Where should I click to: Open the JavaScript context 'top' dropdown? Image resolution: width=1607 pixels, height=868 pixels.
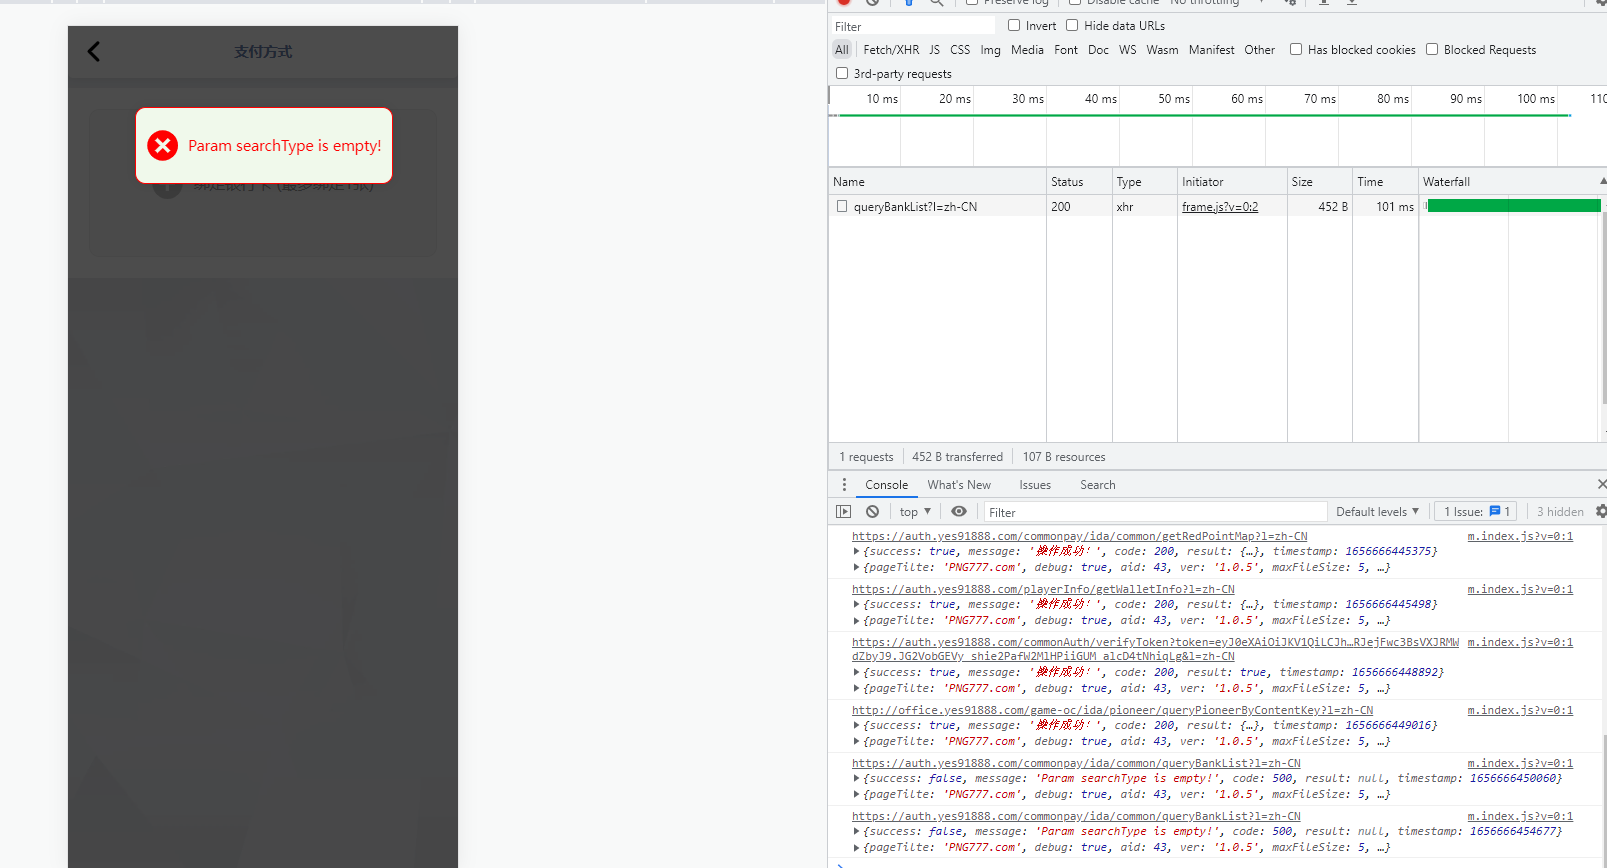(914, 512)
